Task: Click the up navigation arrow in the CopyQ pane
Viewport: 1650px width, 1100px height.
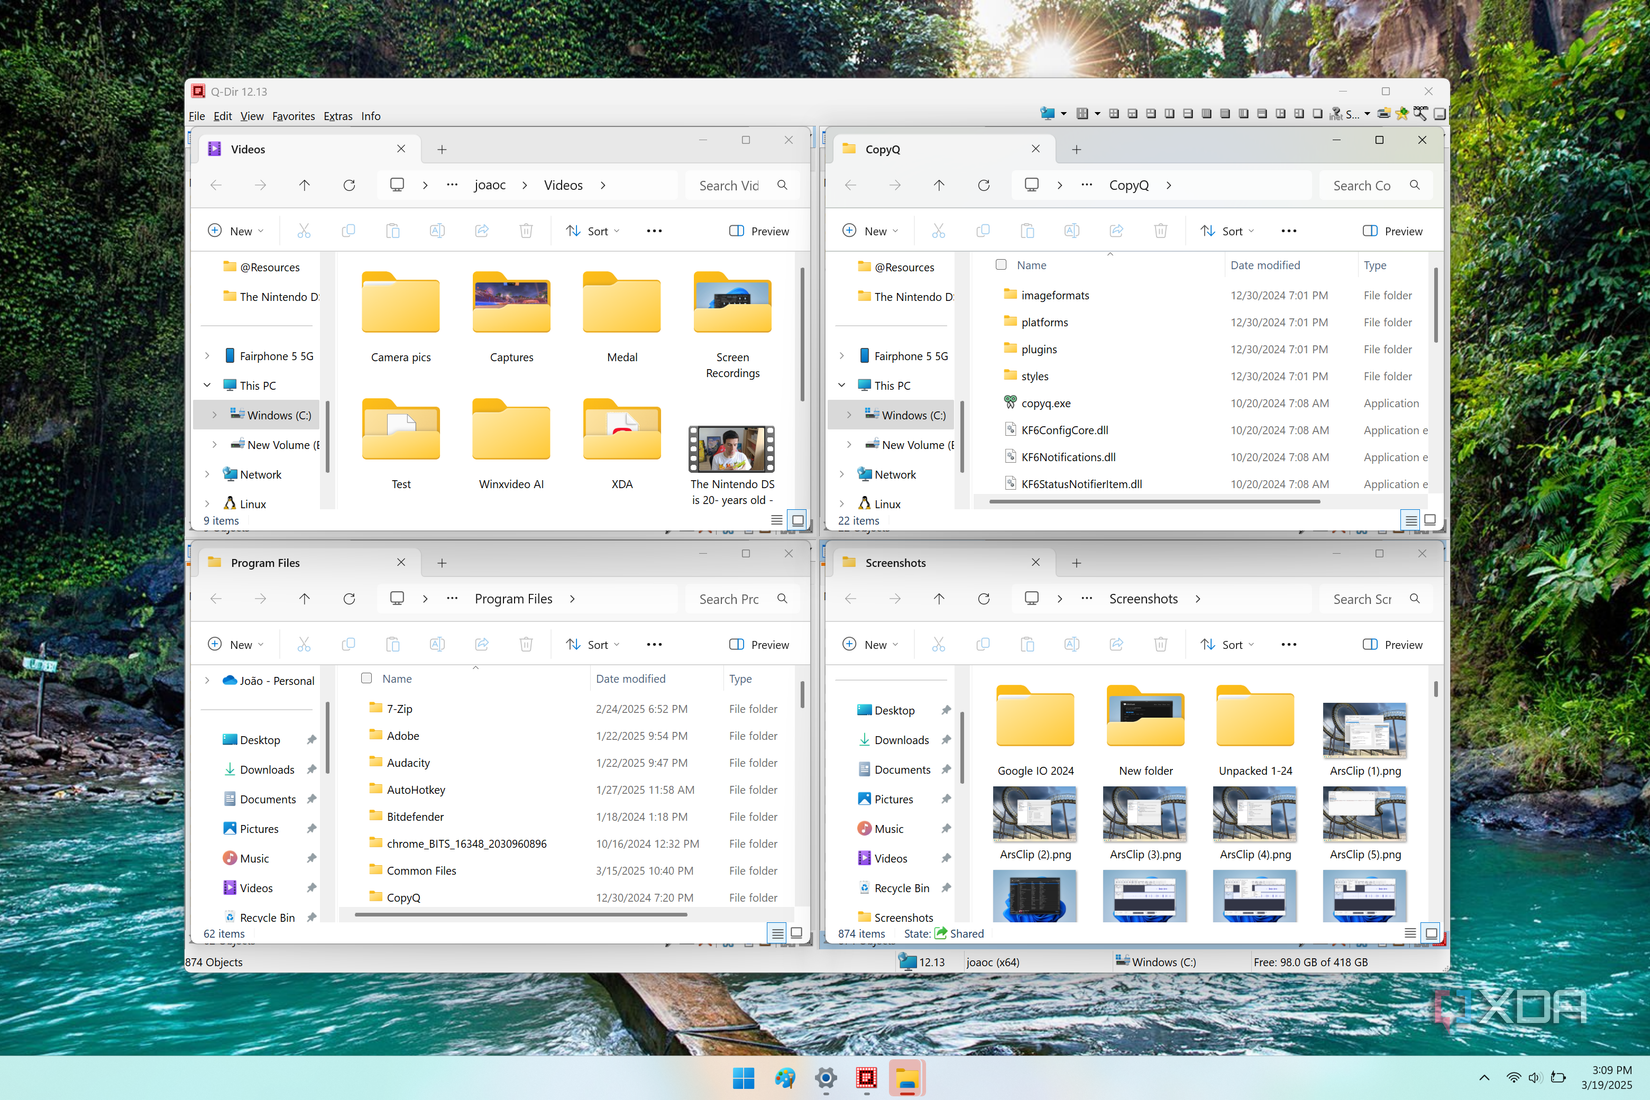Action: (939, 185)
